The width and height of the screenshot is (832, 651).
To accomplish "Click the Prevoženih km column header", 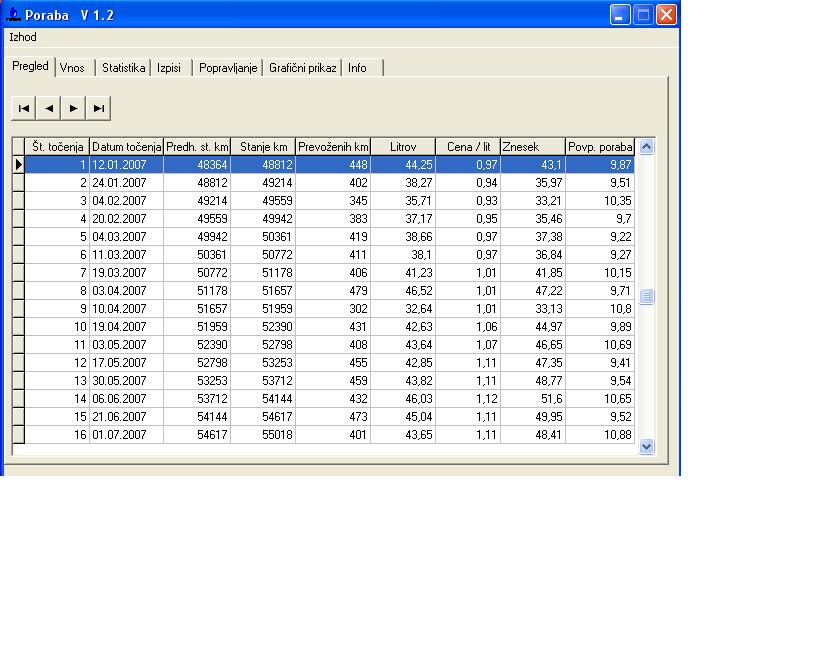I will (333, 147).
